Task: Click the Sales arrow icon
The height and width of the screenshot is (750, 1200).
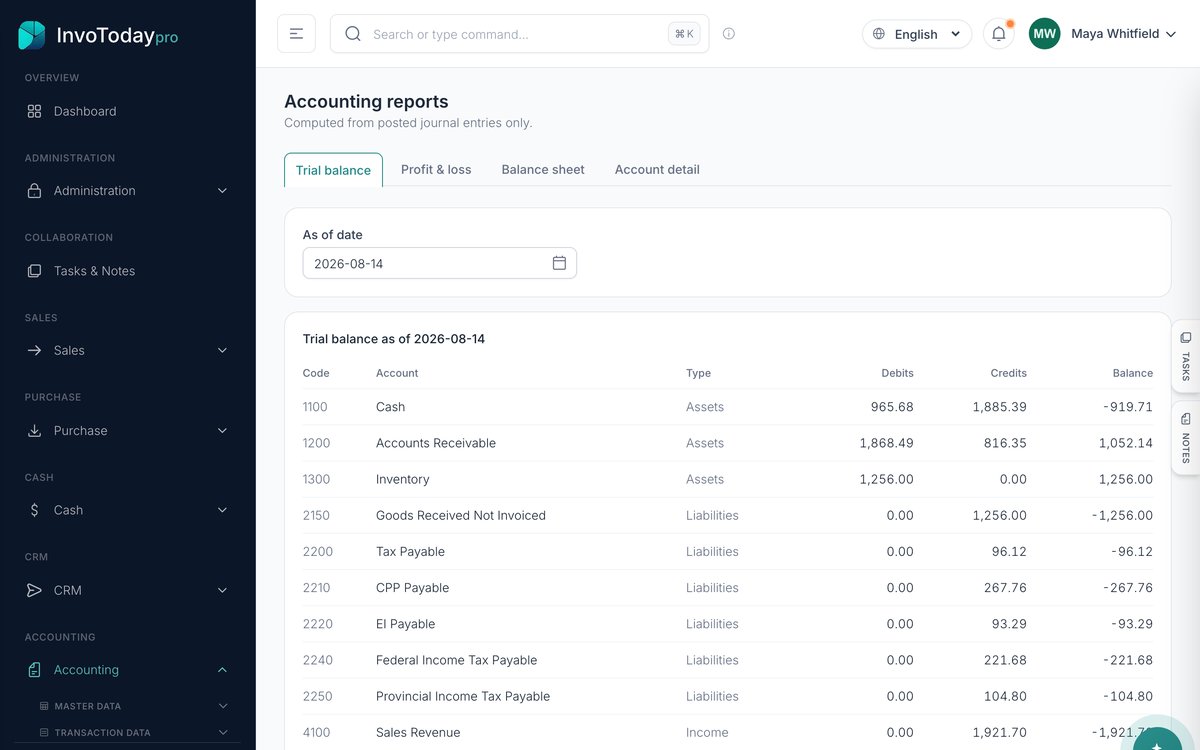Action: coord(34,350)
